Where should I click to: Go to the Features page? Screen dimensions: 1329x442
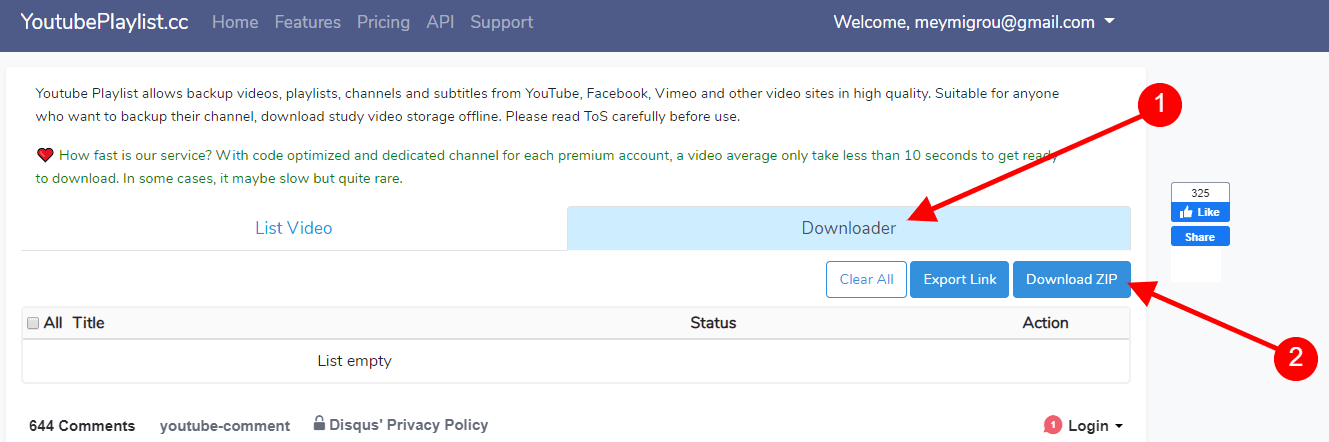pyautogui.click(x=307, y=22)
